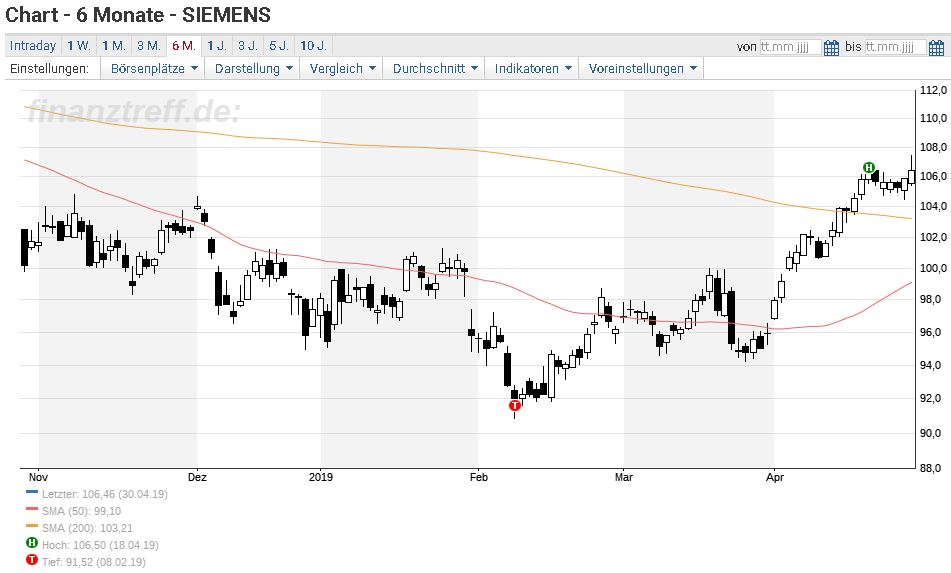Viewport: 951px width, 573px height.
Task: Switch to the 3 M. timeframe tab
Action: tap(149, 45)
